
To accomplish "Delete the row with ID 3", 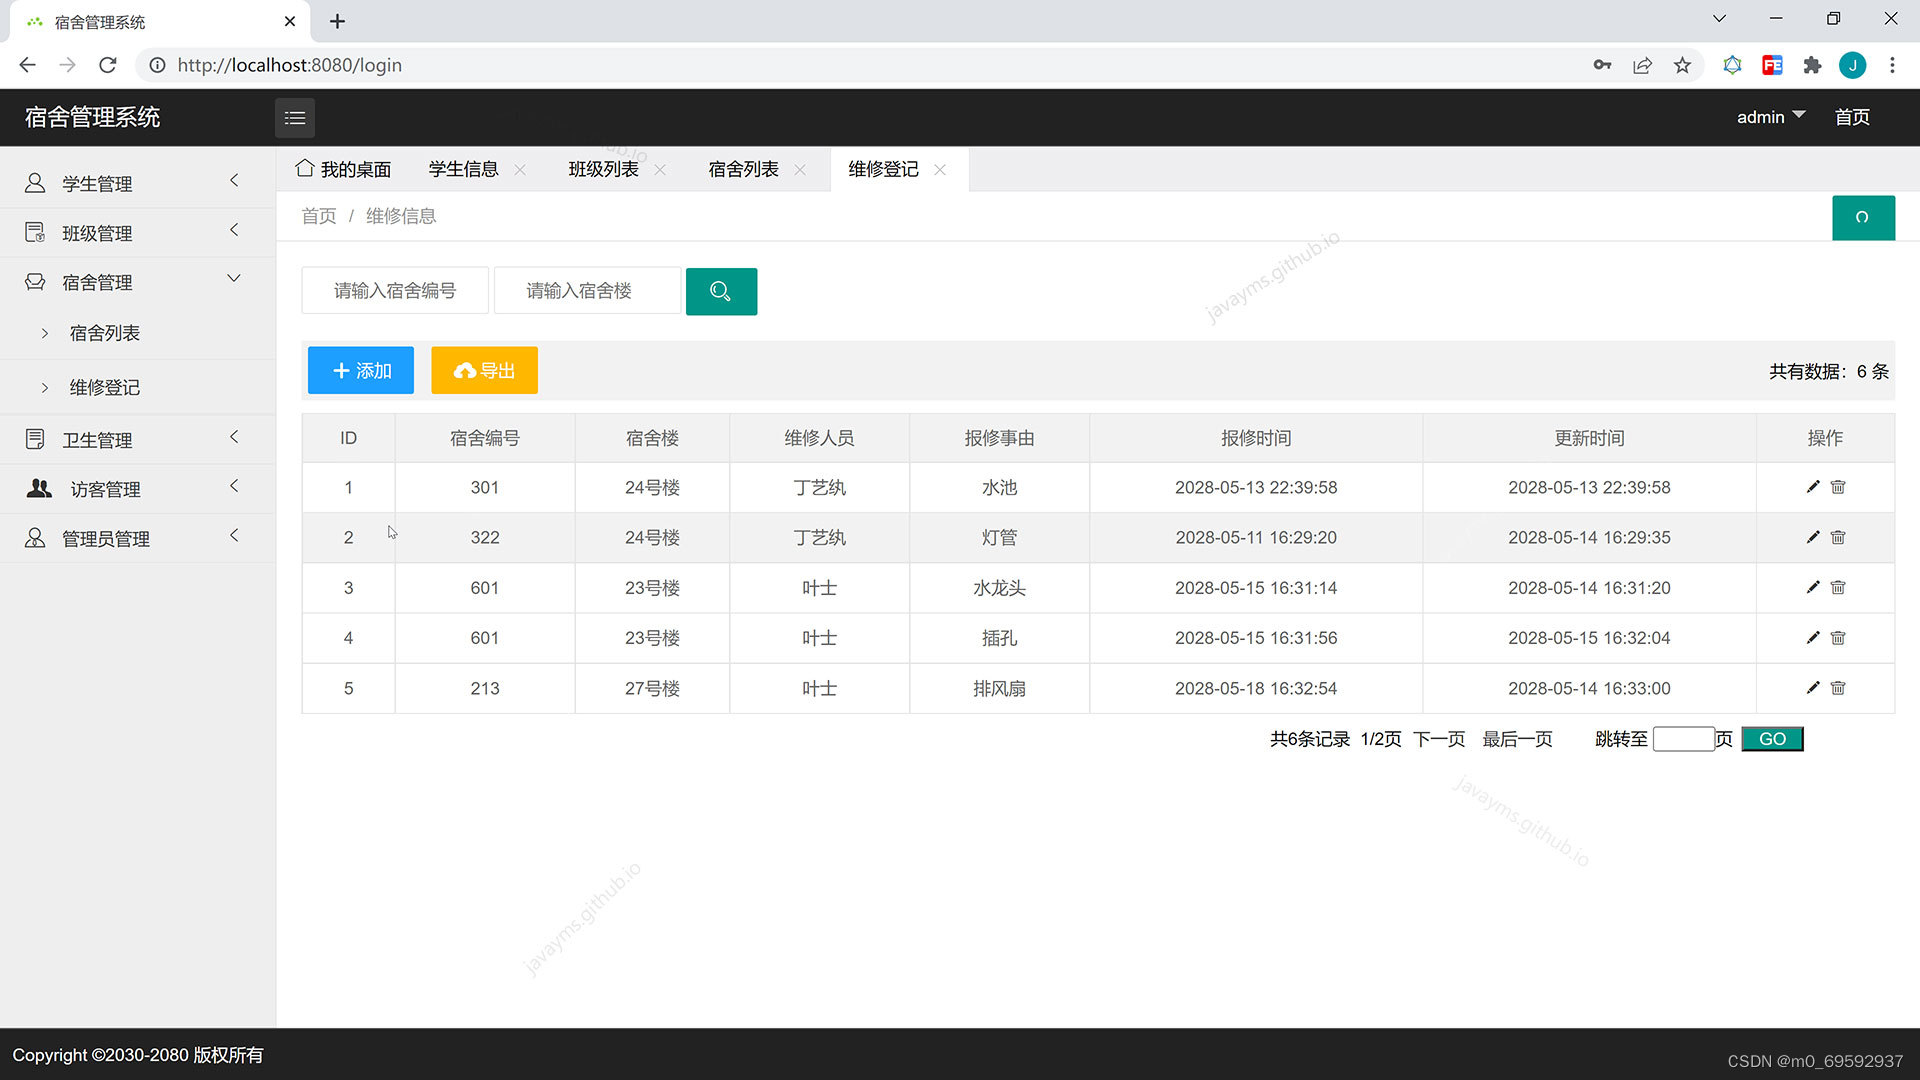I will tap(1838, 588).
